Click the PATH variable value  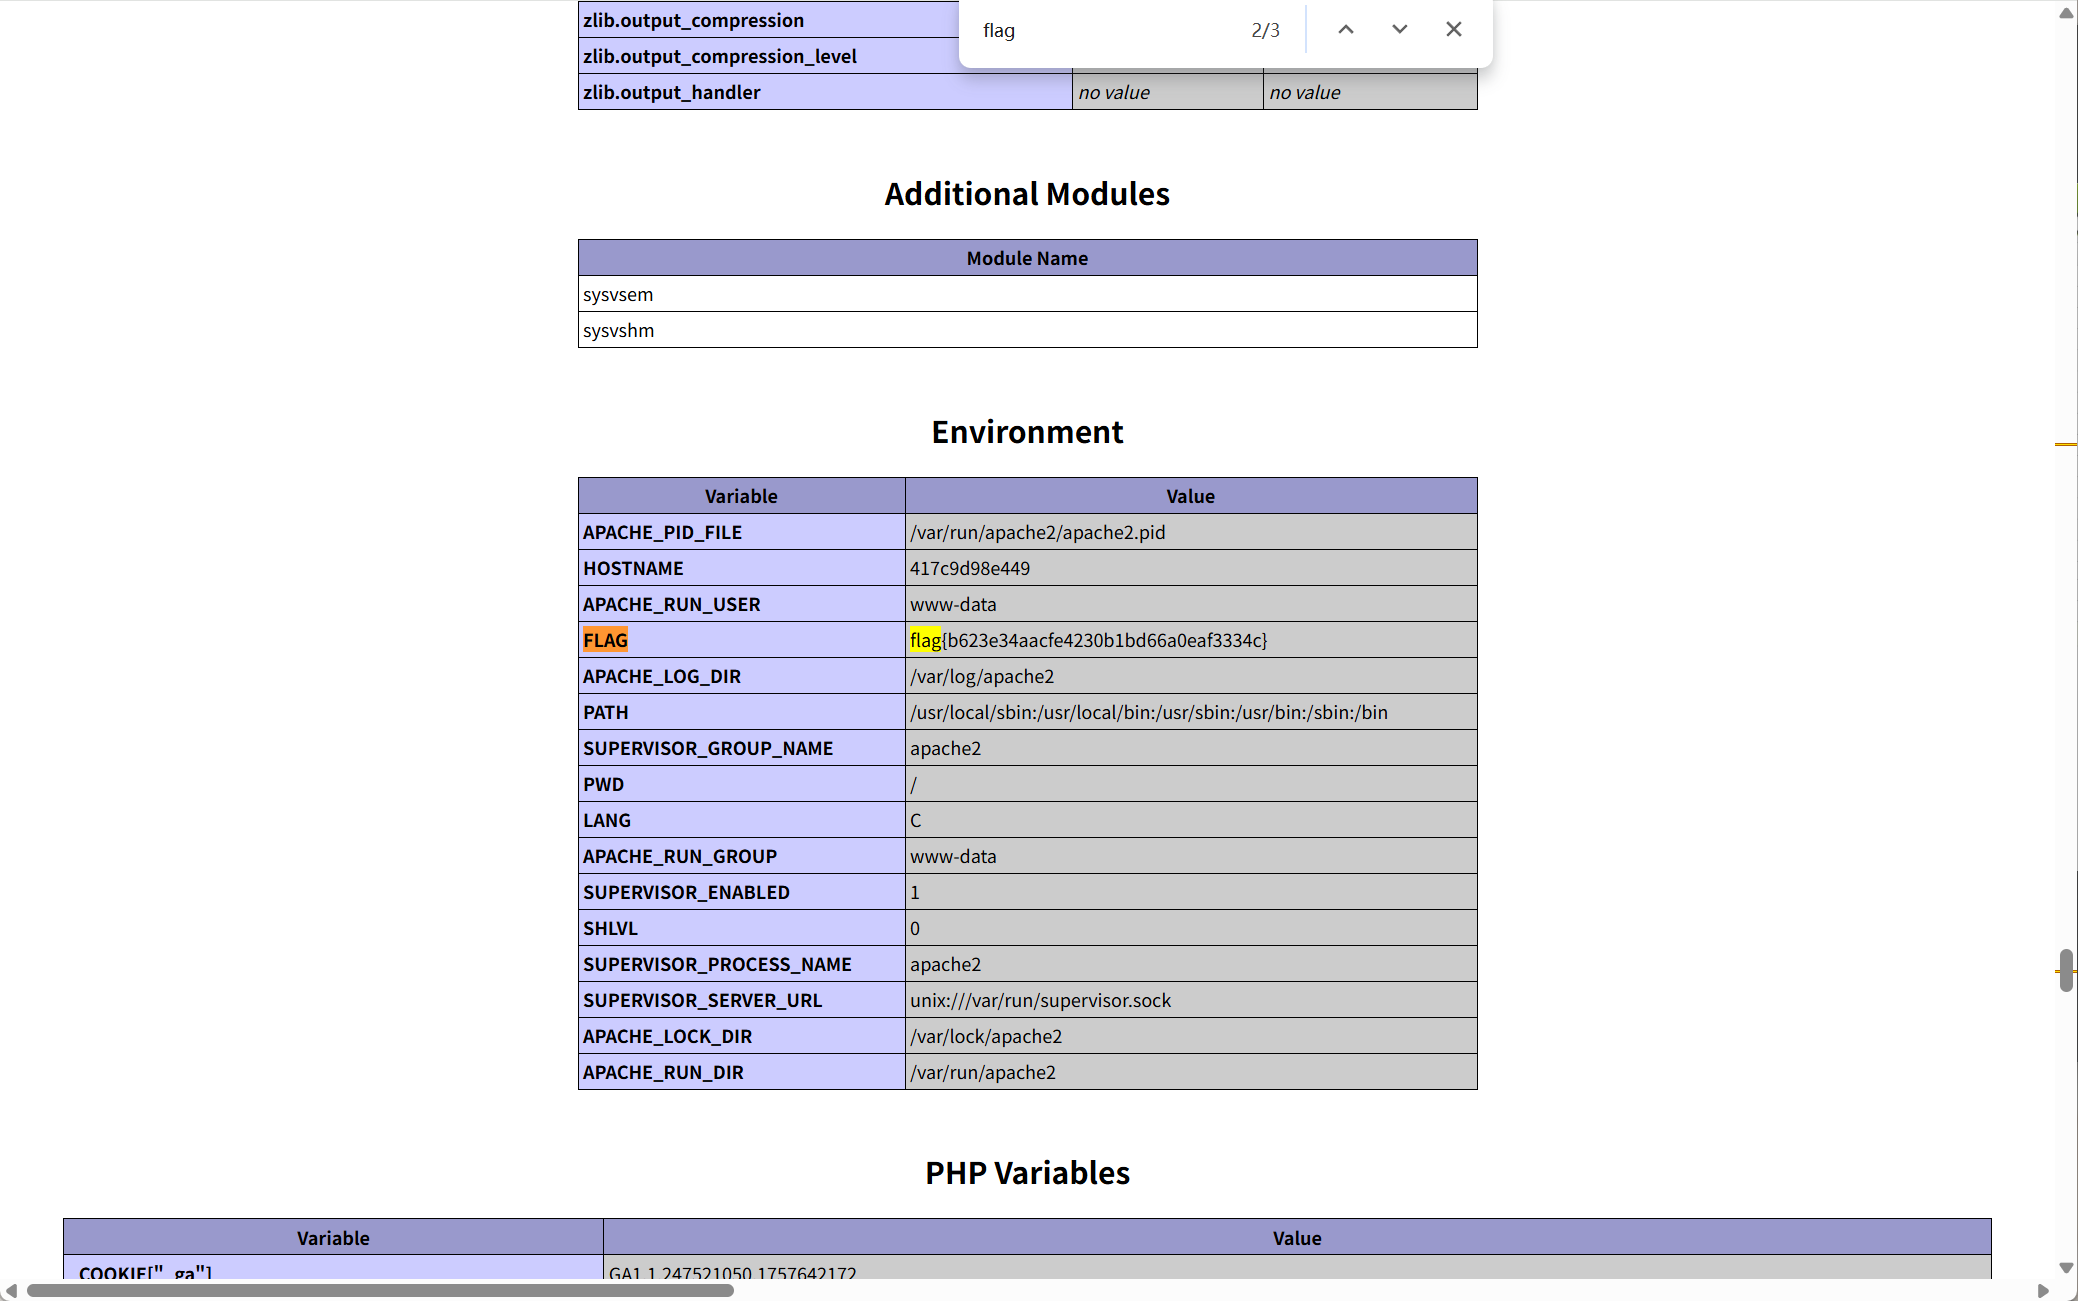(1148, 712)
